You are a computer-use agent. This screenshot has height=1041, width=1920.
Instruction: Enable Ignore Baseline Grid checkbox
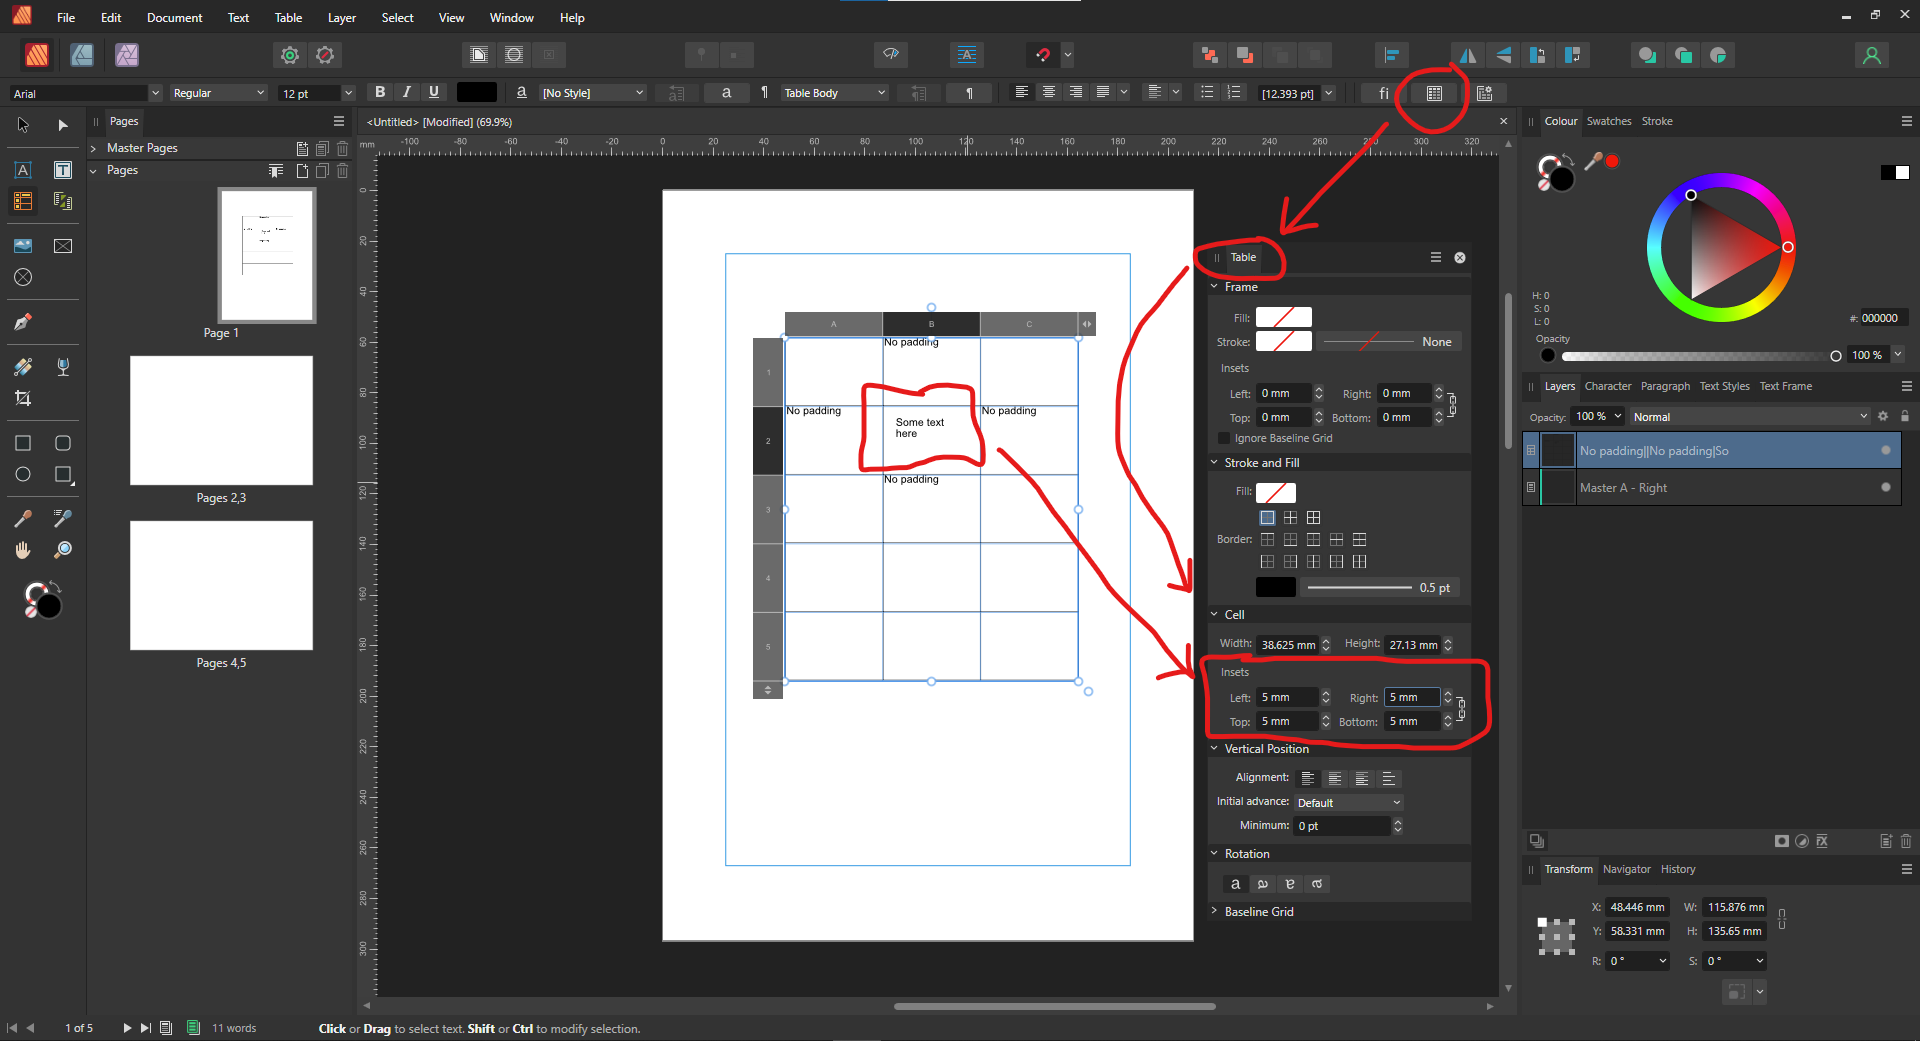tap(1224, 438)
